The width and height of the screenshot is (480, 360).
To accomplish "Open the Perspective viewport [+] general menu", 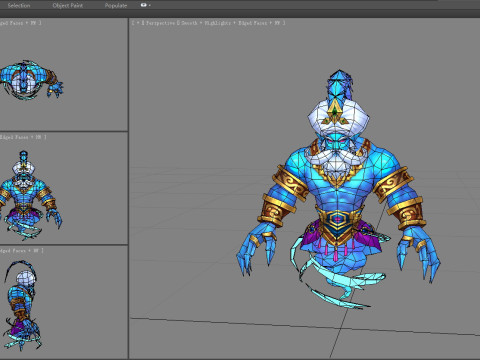I will [x=137, y=23].
